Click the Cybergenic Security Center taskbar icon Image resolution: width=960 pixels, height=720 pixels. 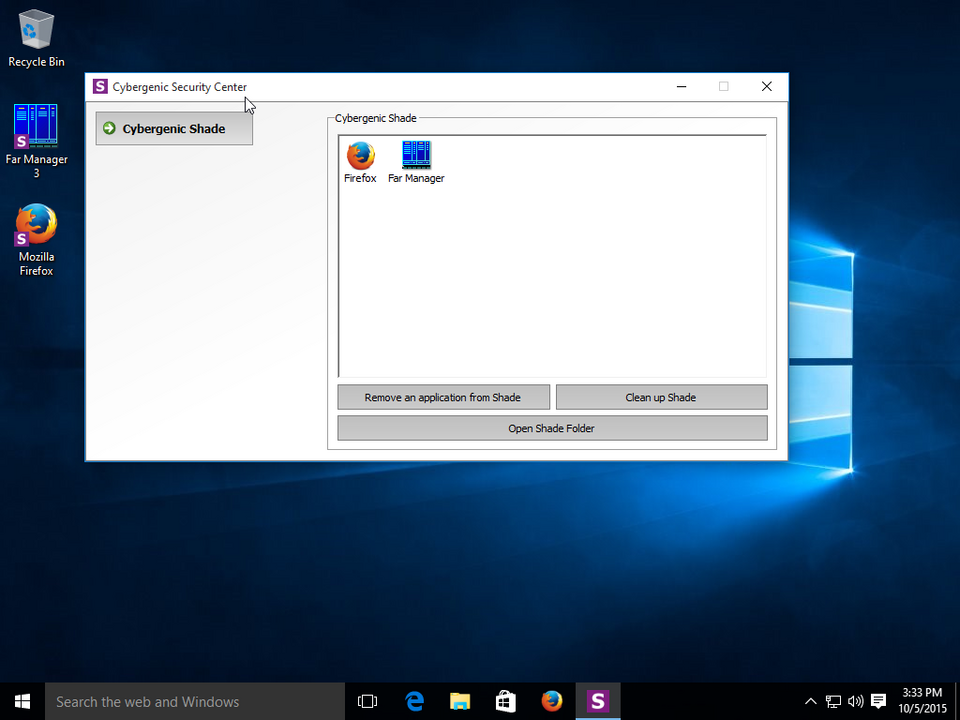click(x=598, y=701)
